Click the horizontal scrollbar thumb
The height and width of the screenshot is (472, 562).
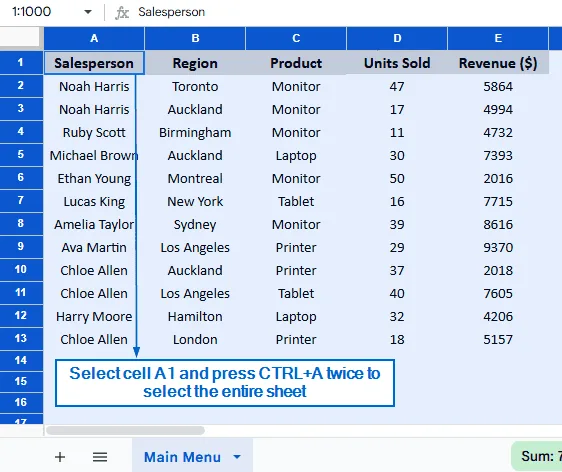point(125,430)
